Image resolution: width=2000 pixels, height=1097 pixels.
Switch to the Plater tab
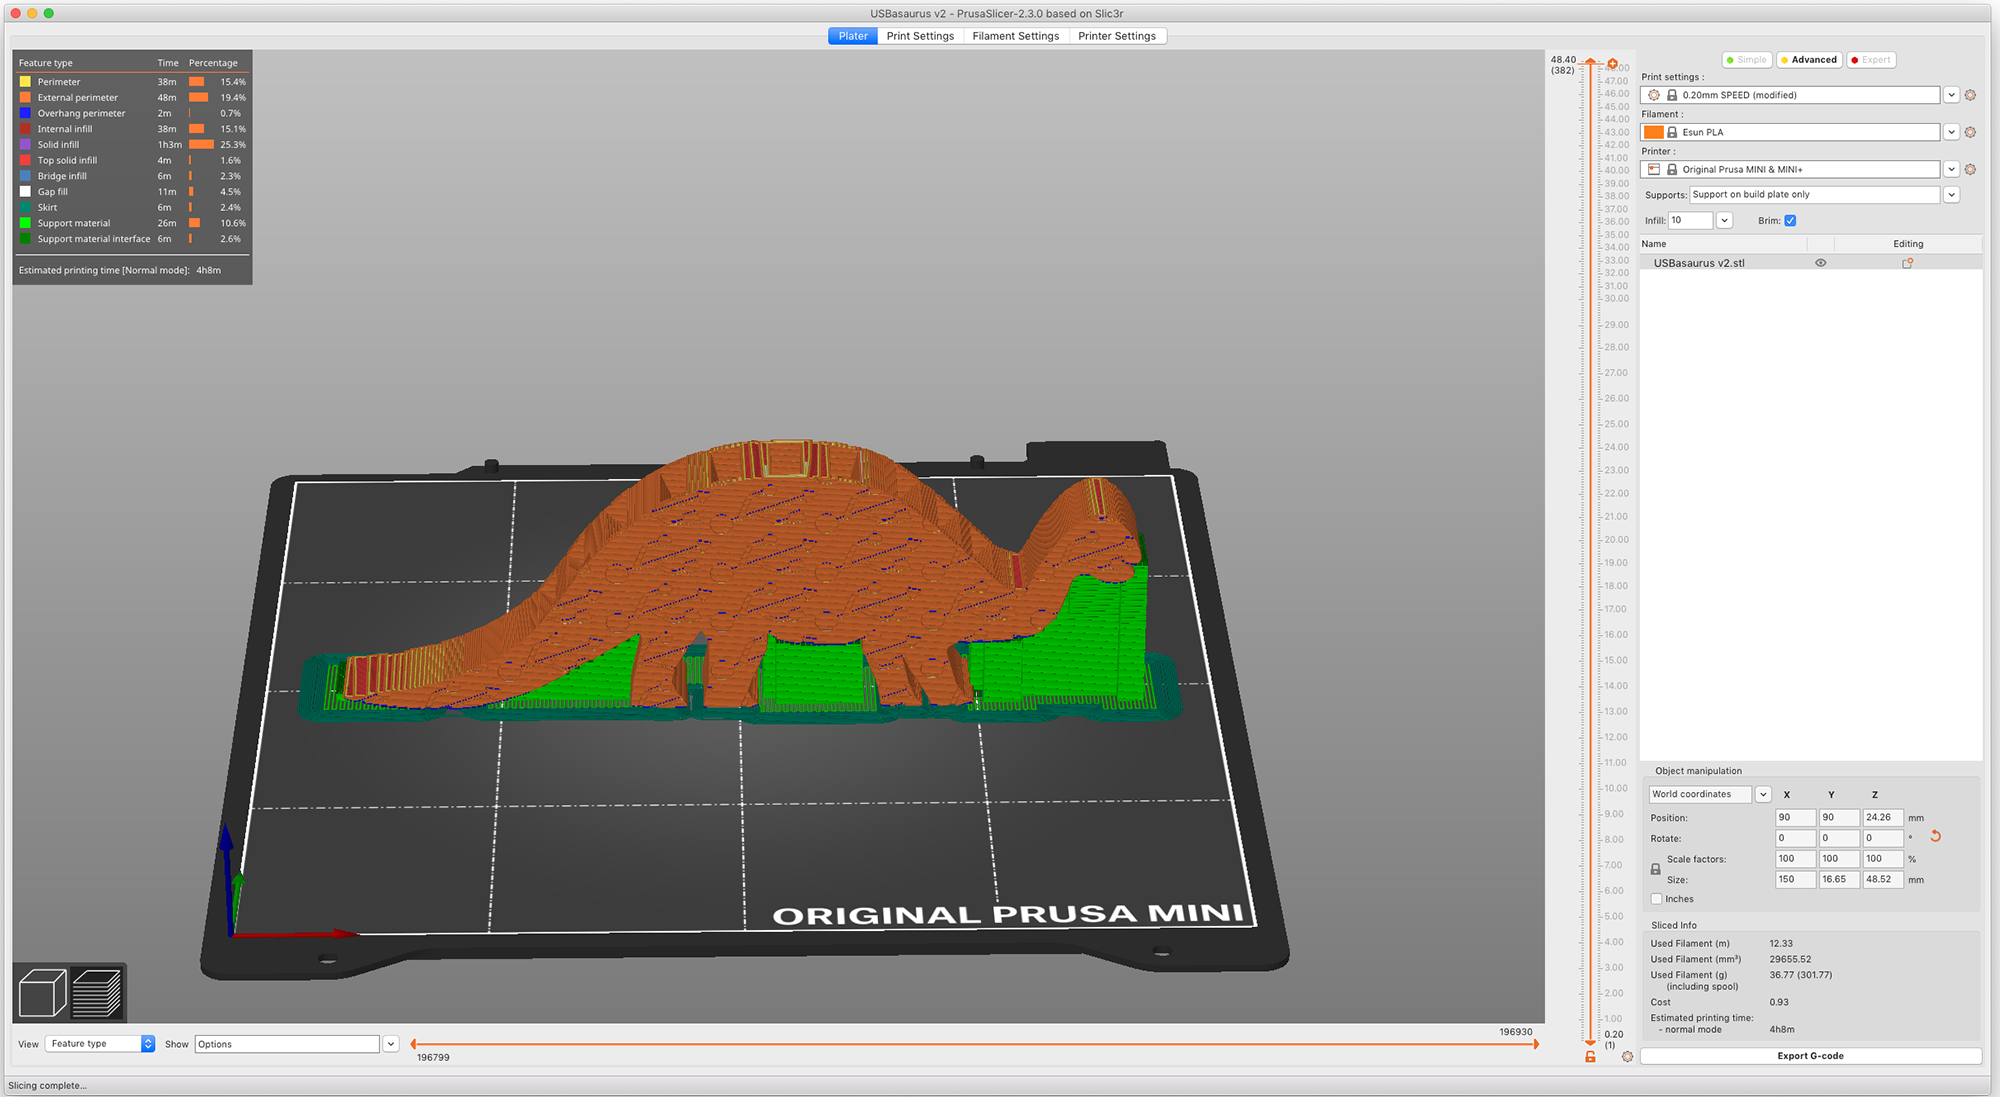pos(853,36)
